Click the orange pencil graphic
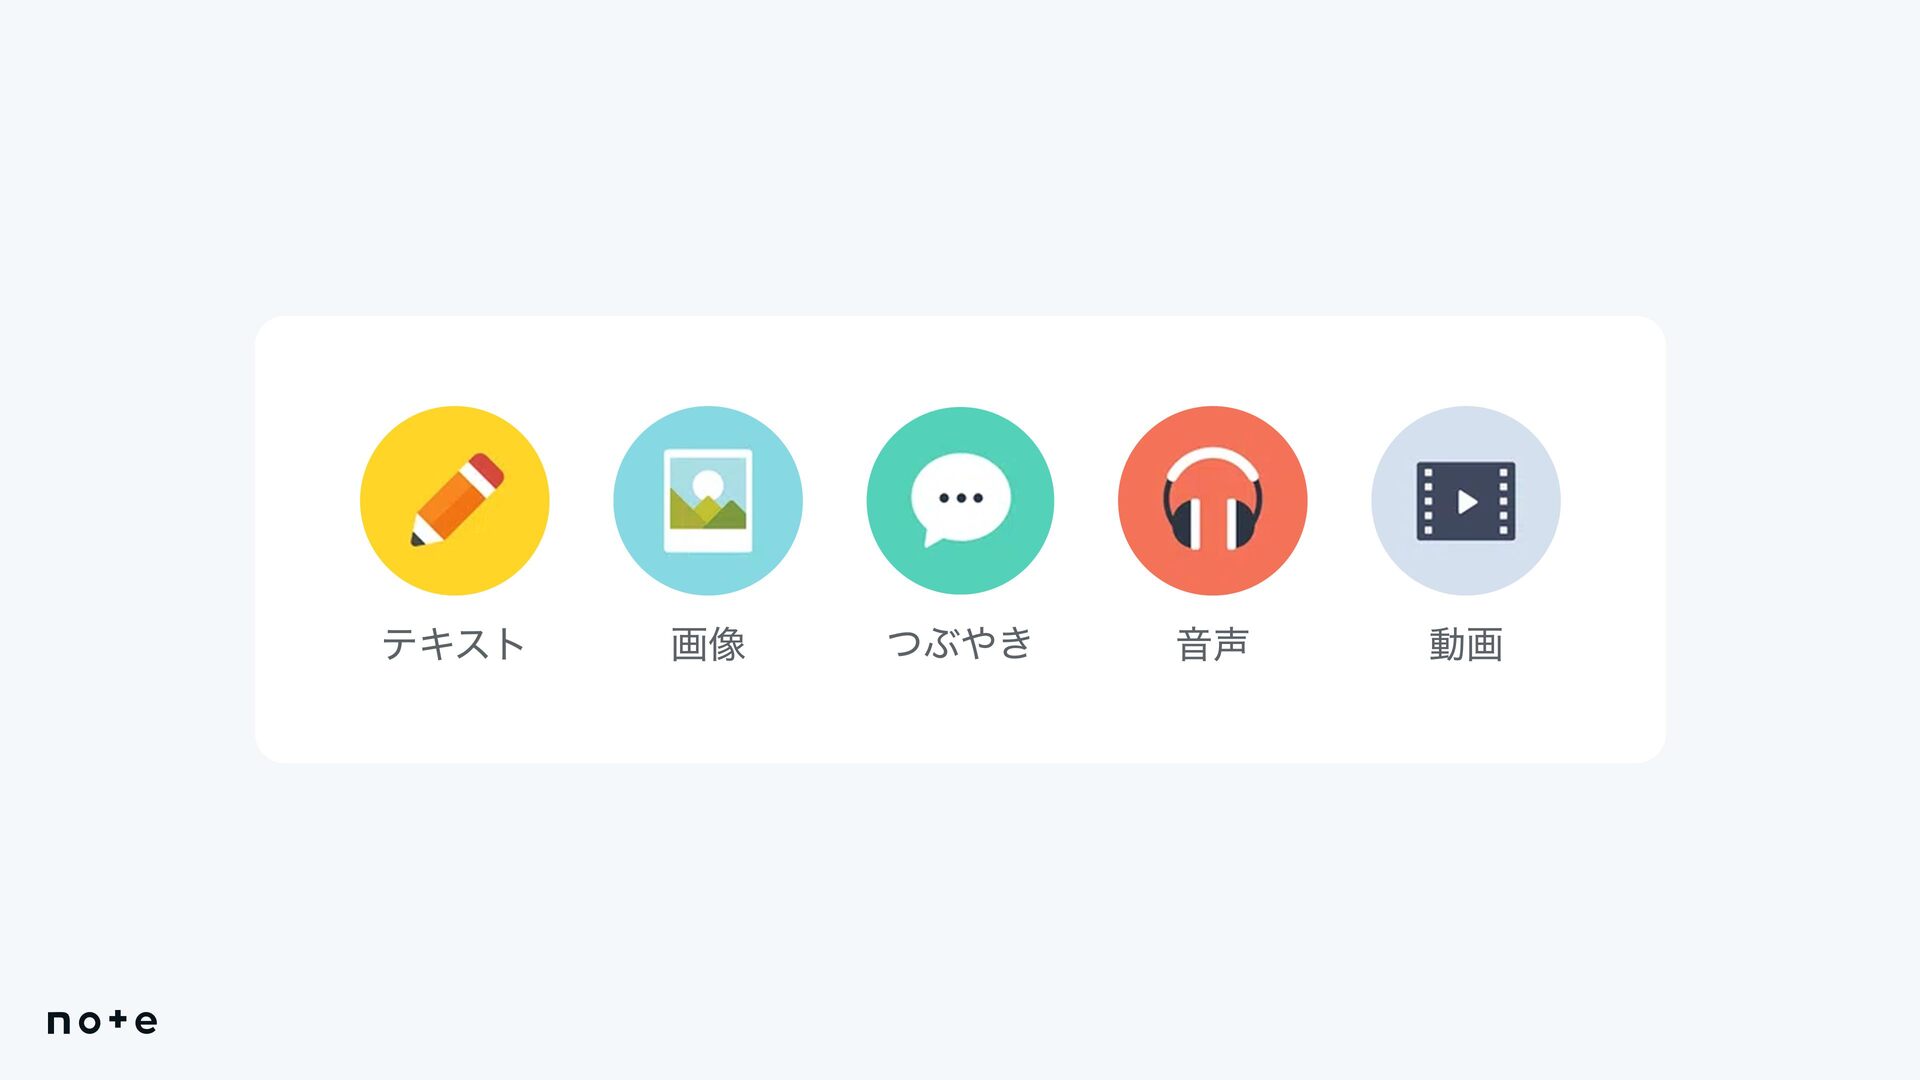 tap(456, 499)
